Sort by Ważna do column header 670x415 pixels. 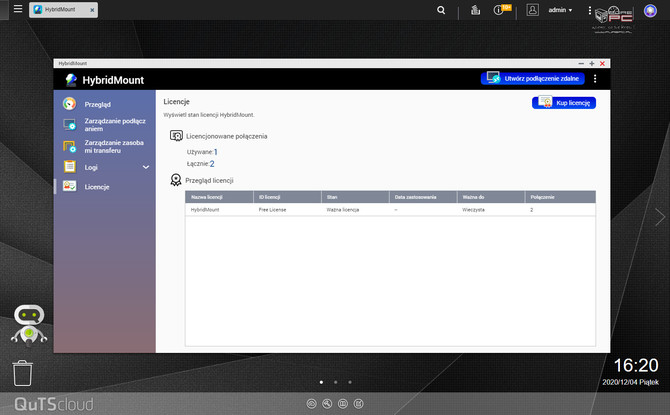click(491, 197)
